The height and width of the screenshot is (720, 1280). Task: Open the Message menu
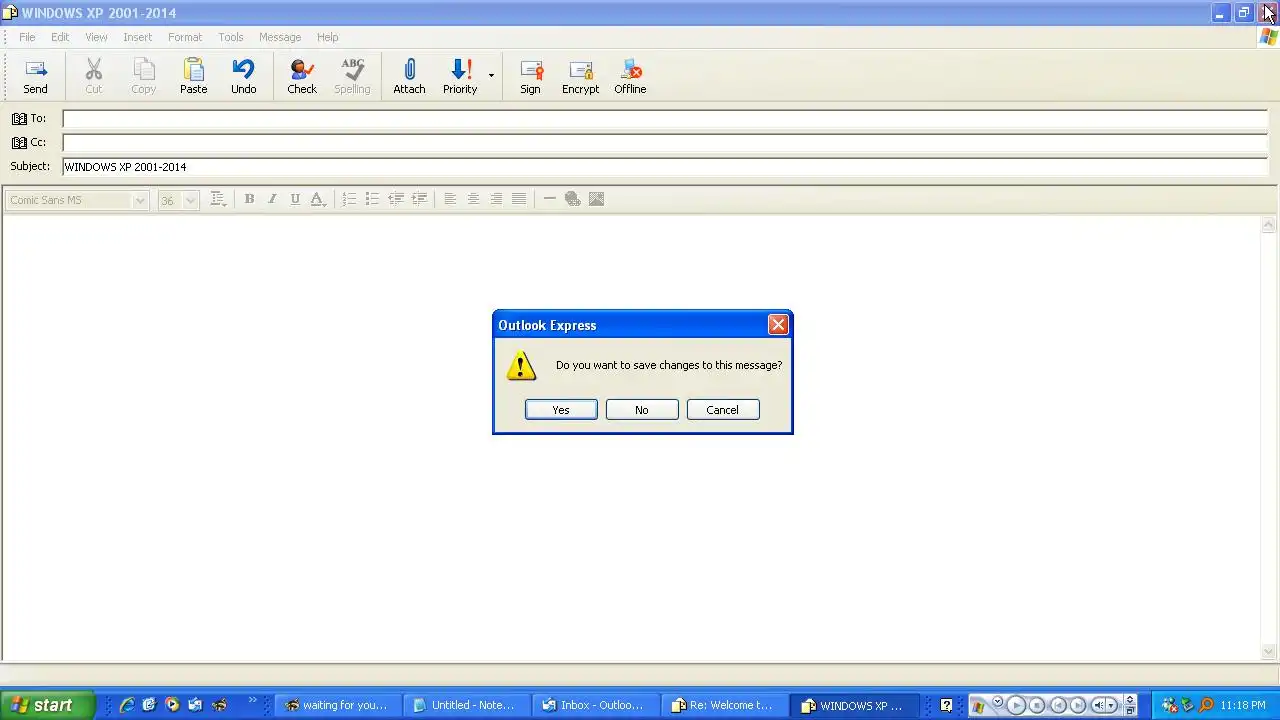[x=280, y=37]
